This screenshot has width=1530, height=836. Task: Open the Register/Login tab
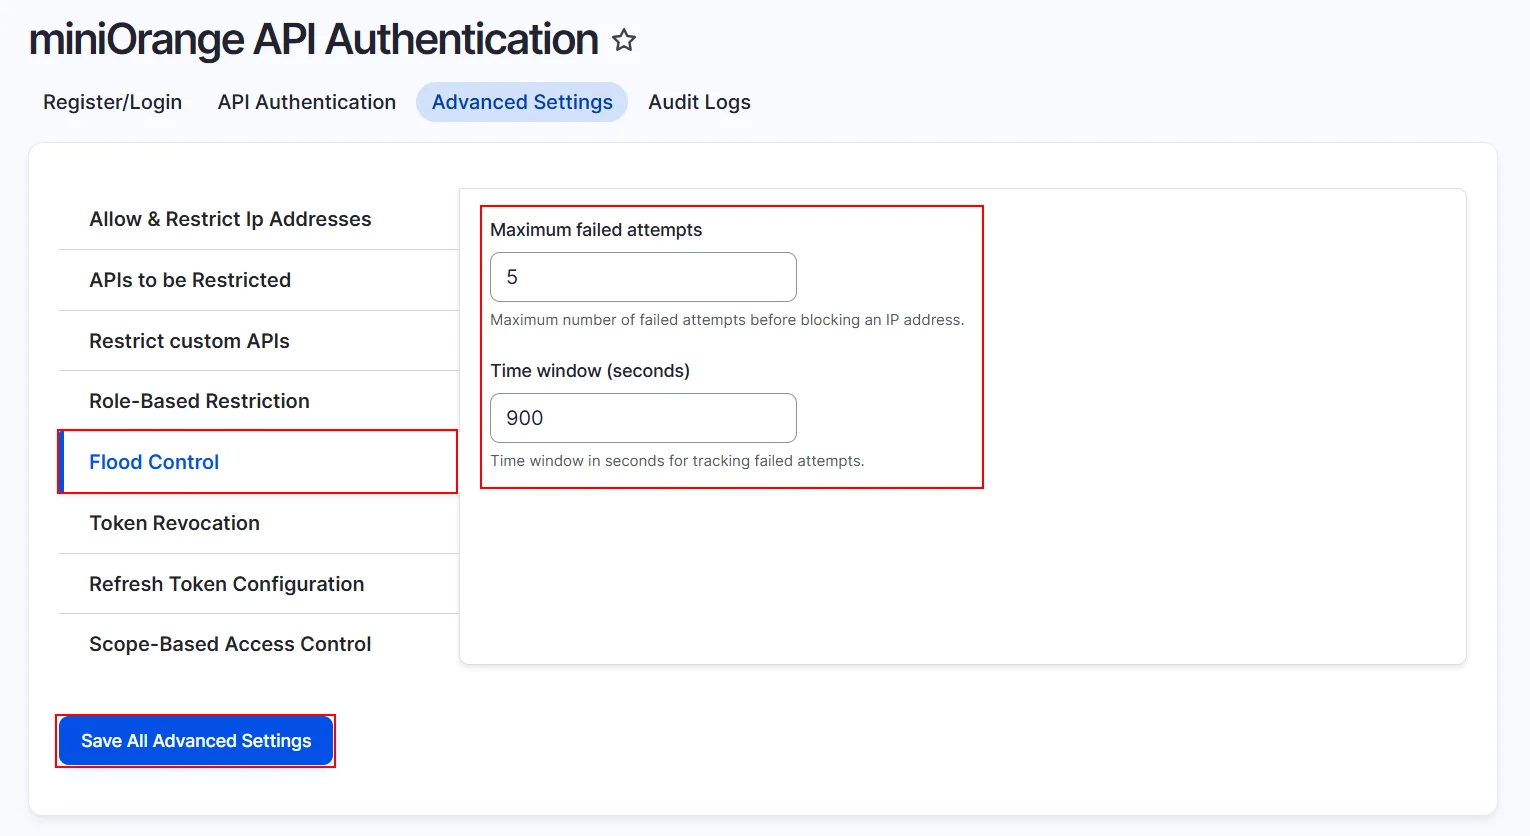(x=112, y=102)
